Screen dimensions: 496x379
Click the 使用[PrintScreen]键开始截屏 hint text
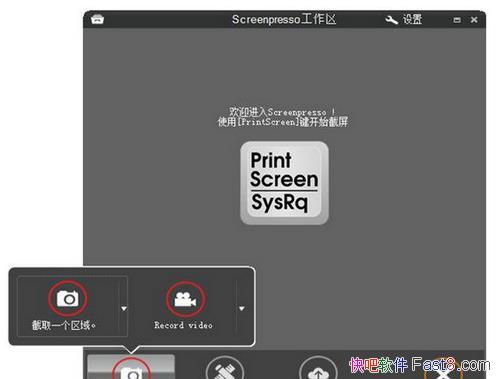coord(283,122)
